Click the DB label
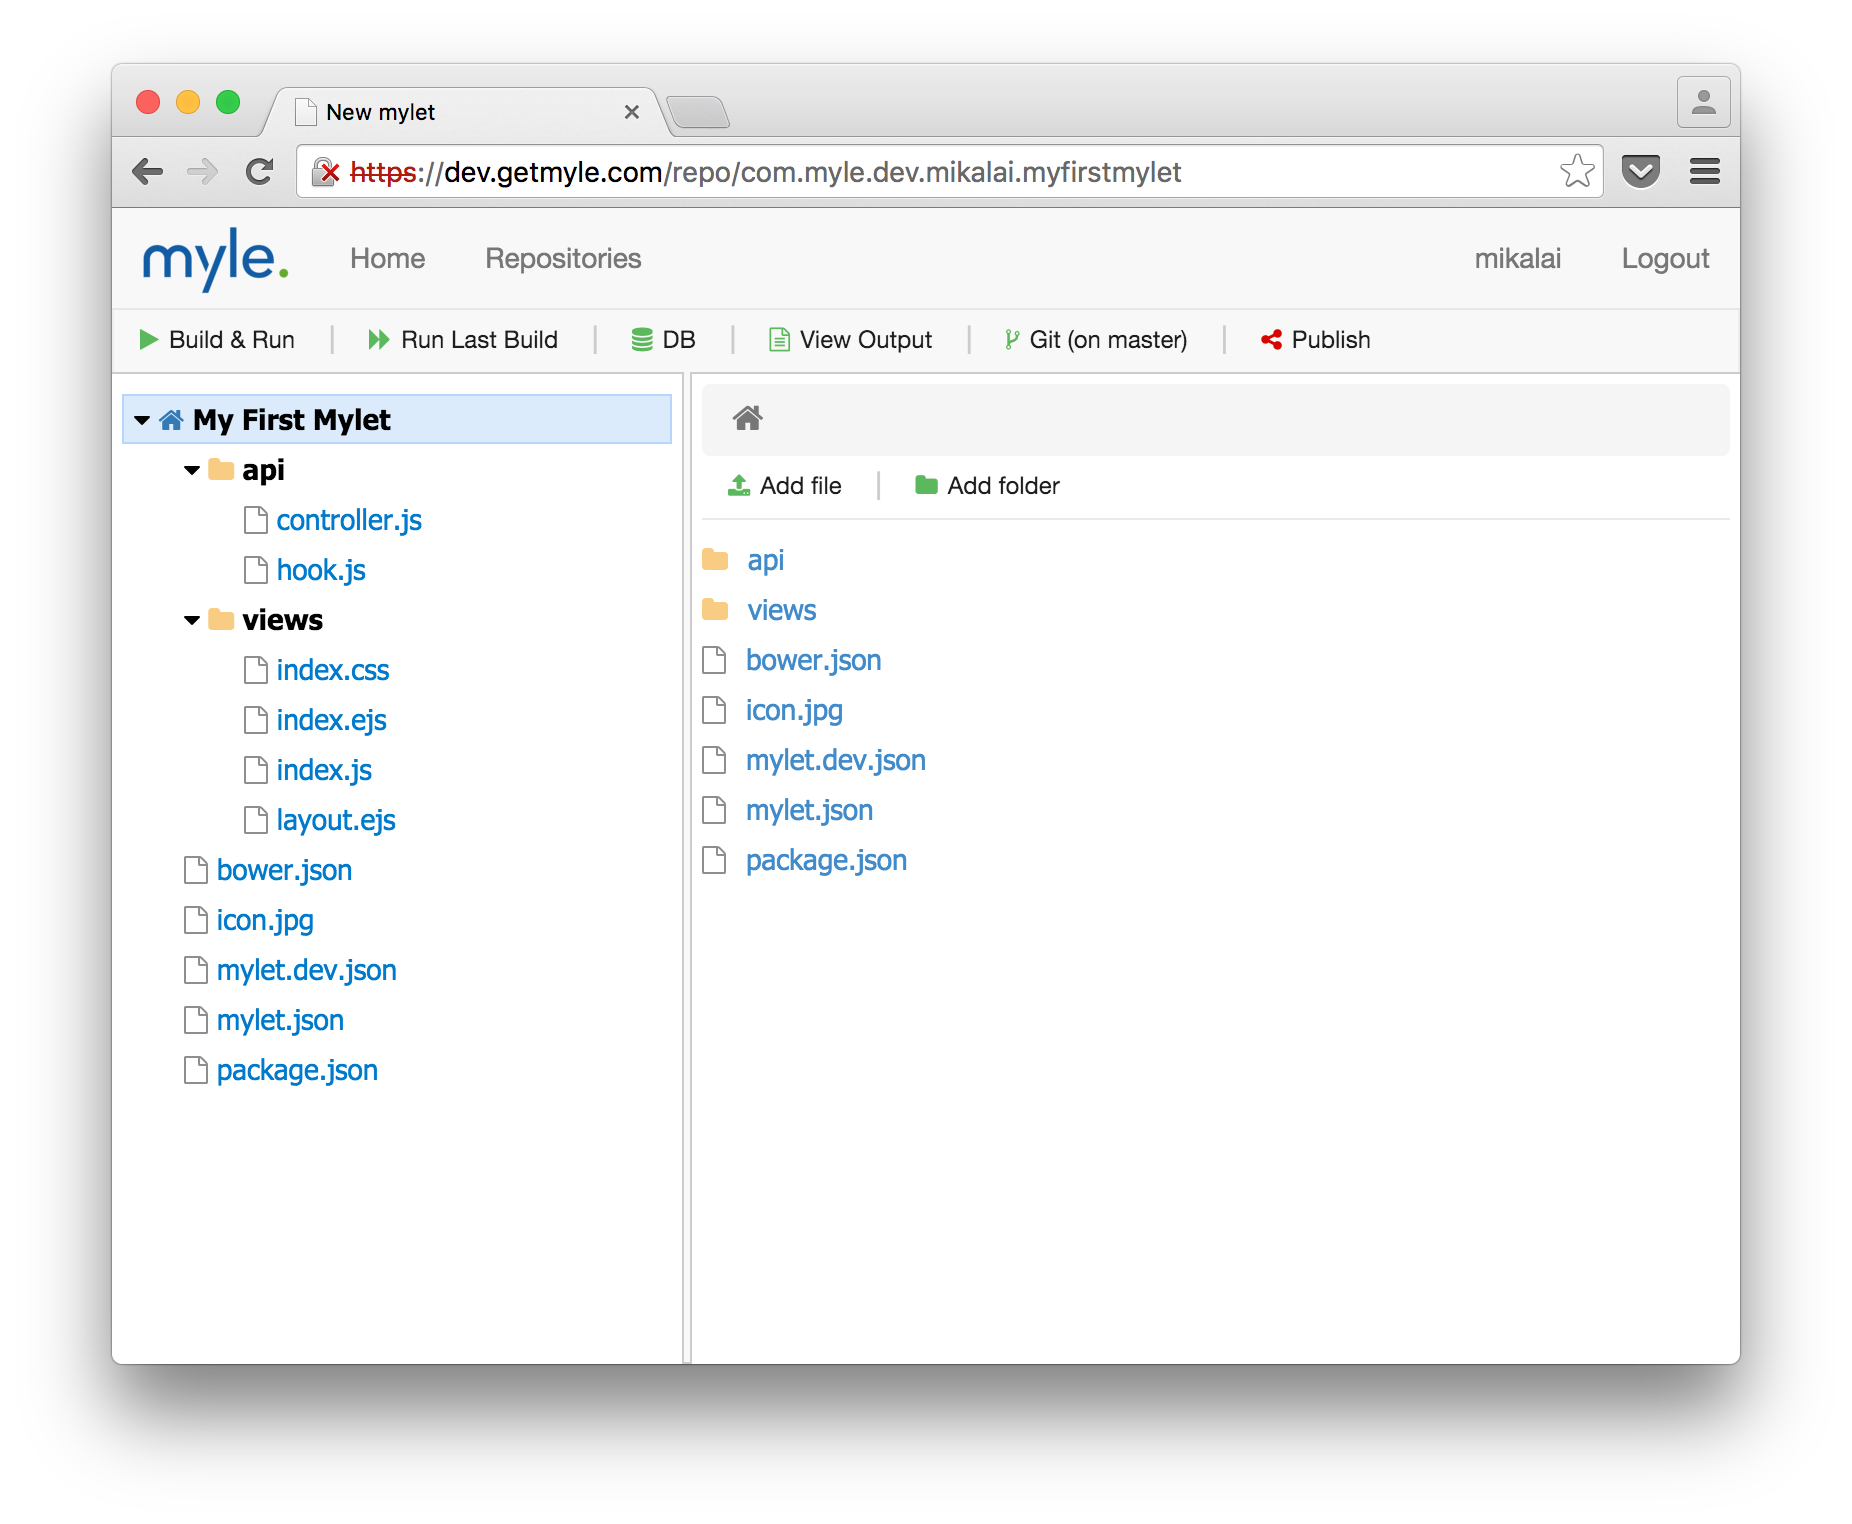Viewport: 1852px width, 1524px height. 679,340
